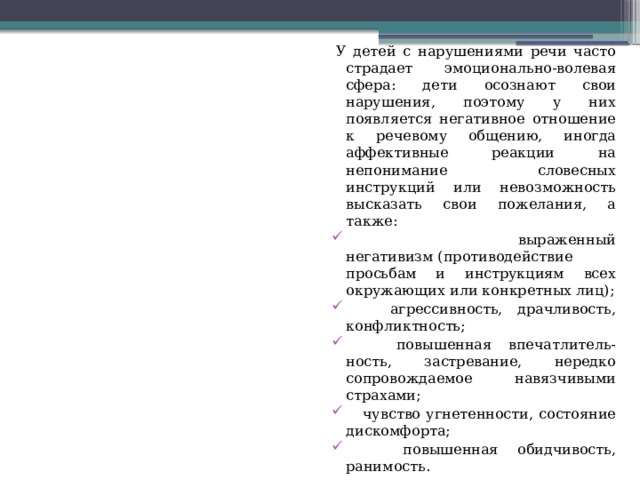This screenshot has width=640, height=480.
Task: Click the line "окружающих или конкретных лиц);"
Action: [480, 291]
